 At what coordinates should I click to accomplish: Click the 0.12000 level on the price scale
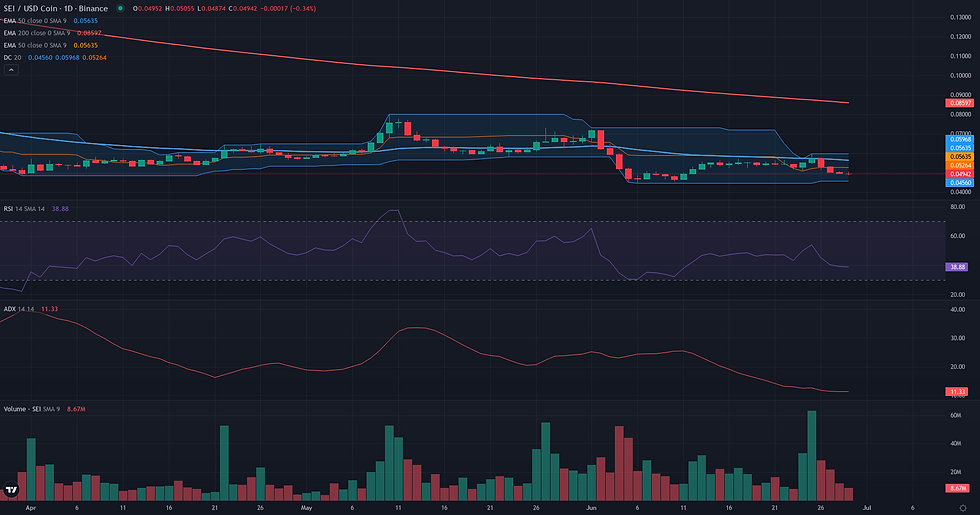coord(961,37)
